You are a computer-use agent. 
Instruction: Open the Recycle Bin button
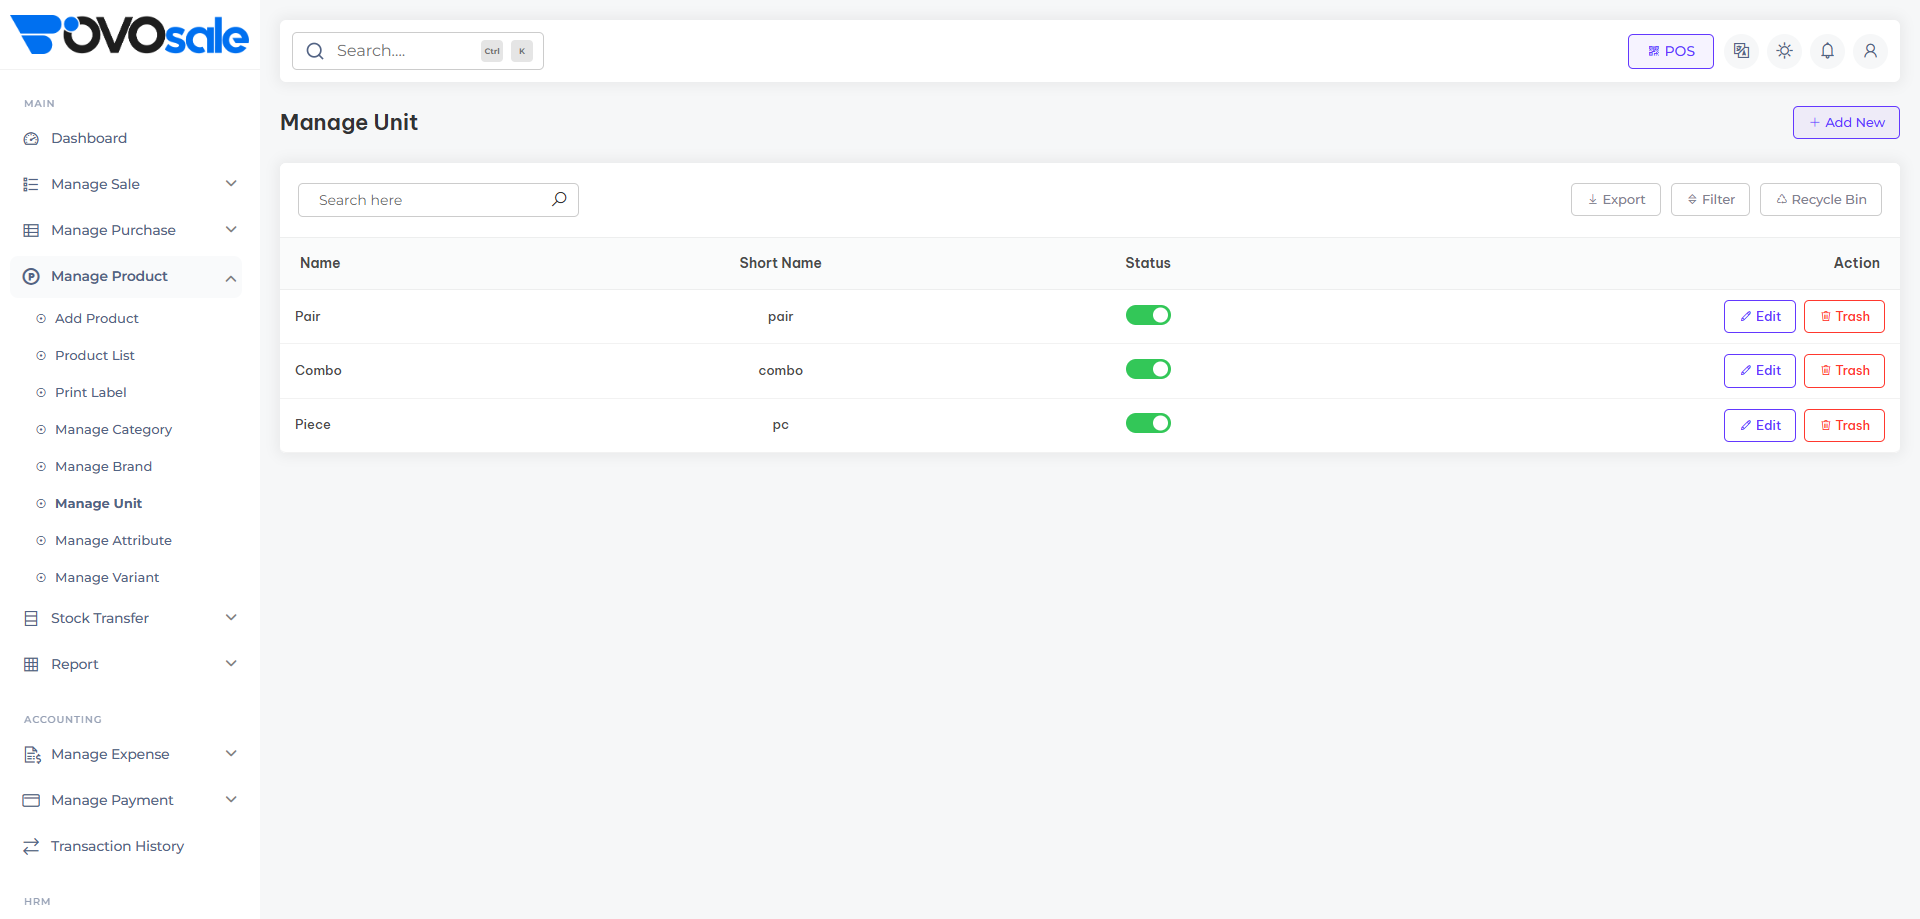tap(1821, 200)
